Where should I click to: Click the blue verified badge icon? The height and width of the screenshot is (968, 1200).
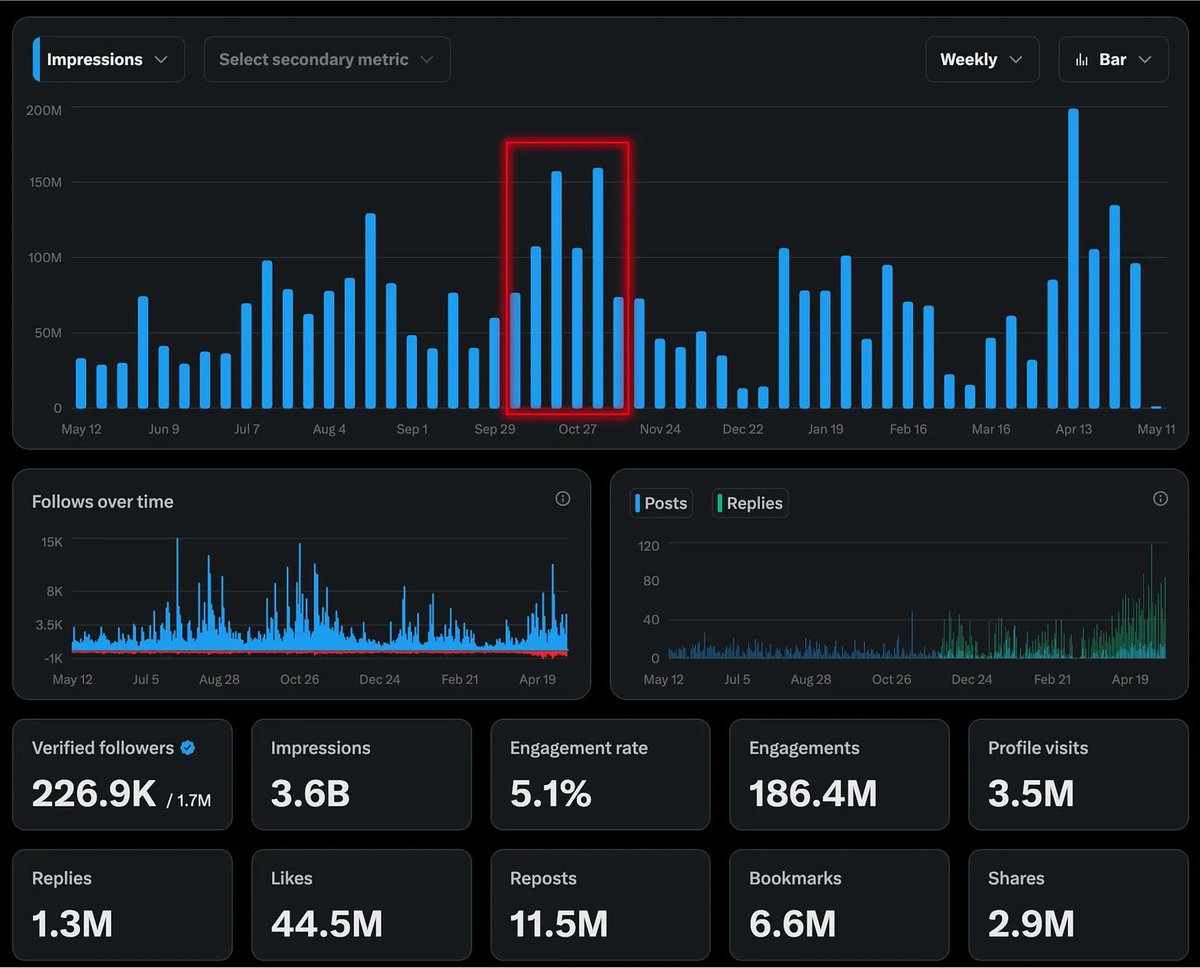(188, 748)
